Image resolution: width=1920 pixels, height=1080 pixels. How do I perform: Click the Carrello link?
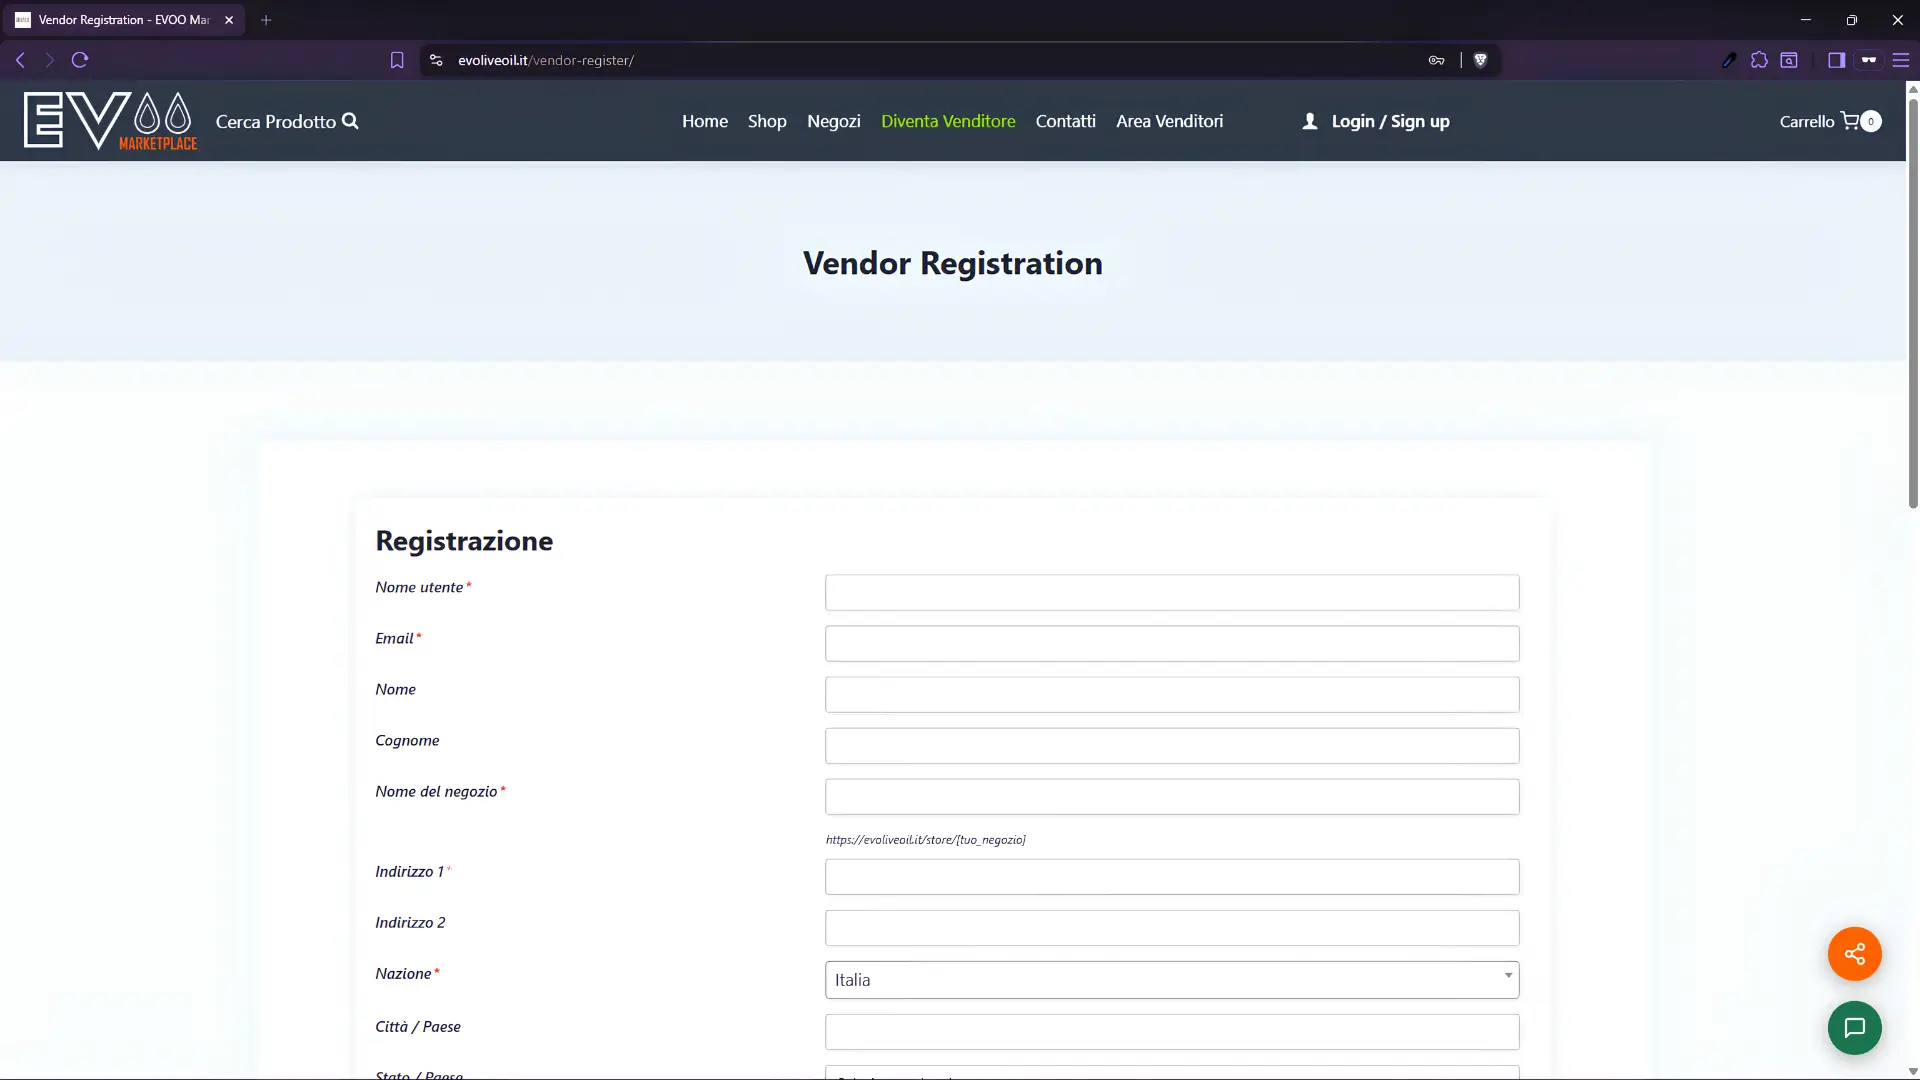click(x=1807, y=121)
